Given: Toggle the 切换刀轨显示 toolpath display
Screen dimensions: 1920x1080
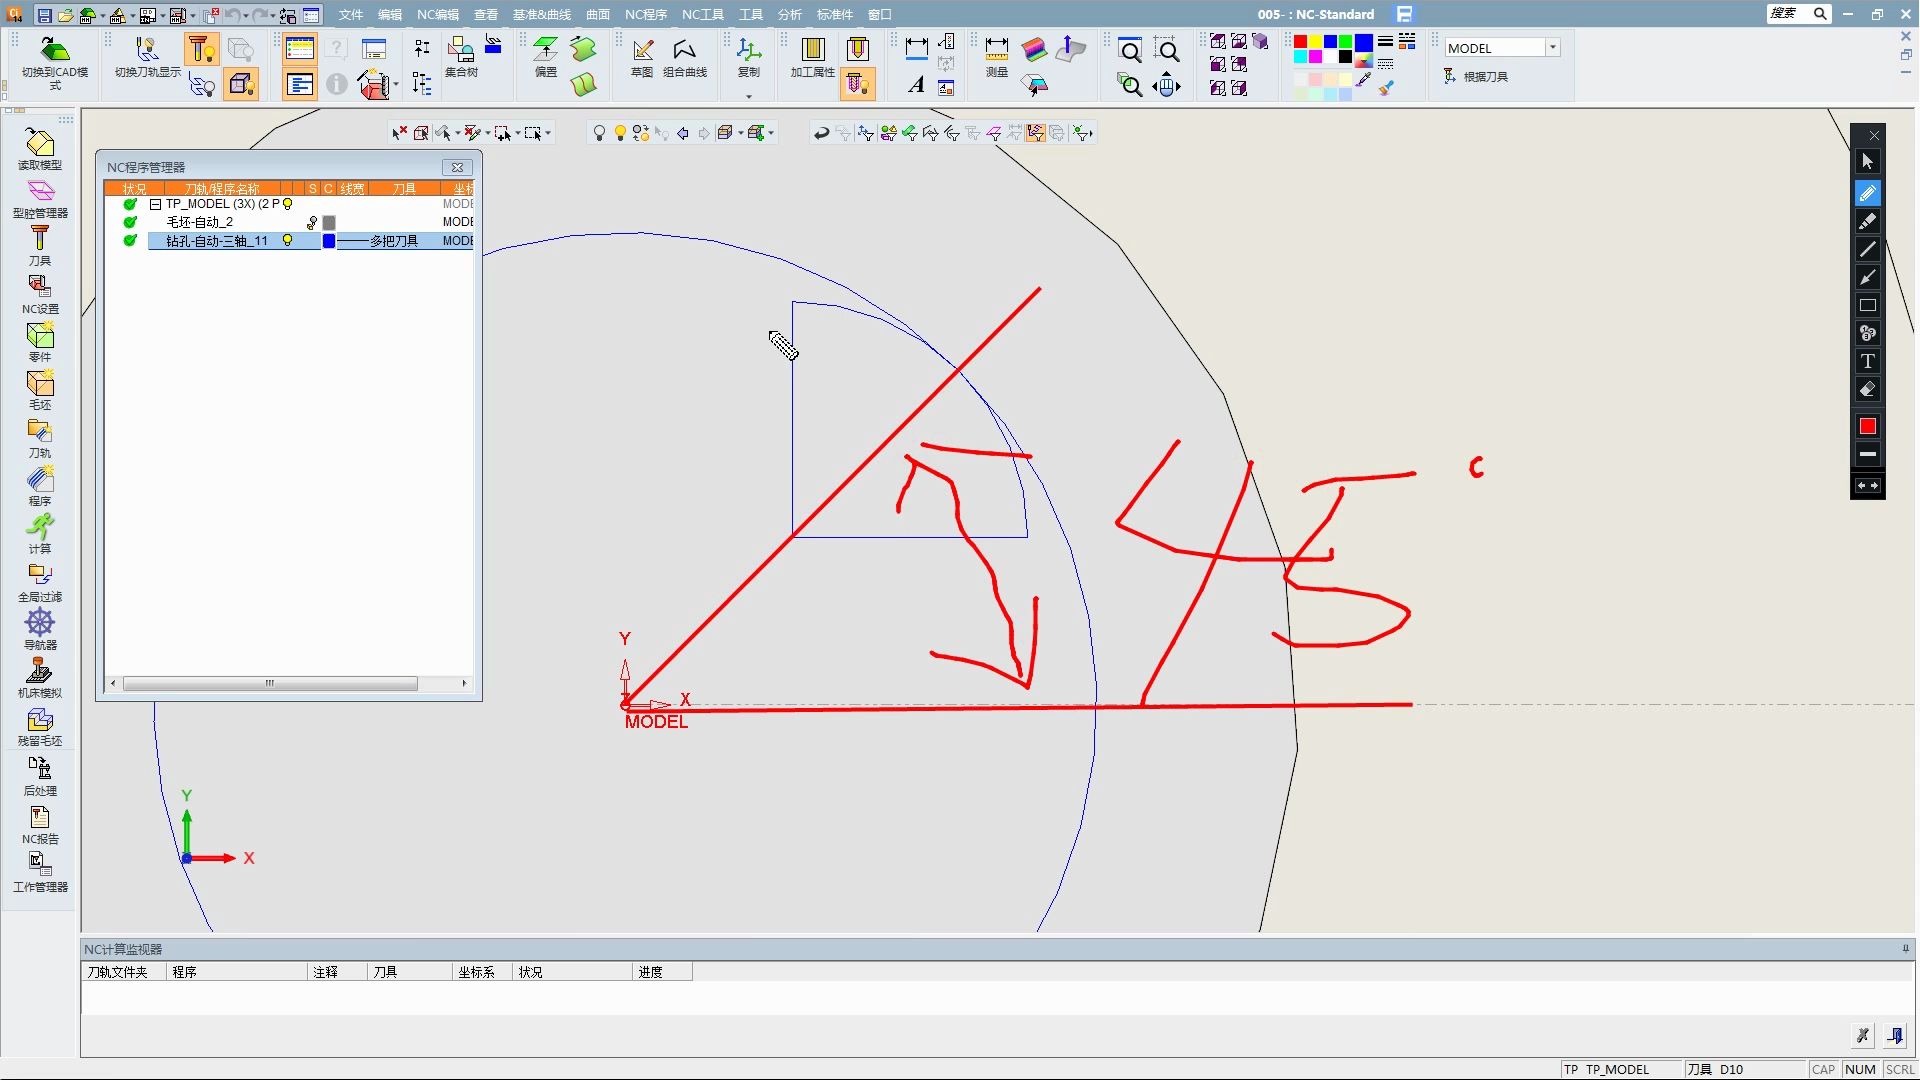Looking at the screenshot, I should click(147, 56).
